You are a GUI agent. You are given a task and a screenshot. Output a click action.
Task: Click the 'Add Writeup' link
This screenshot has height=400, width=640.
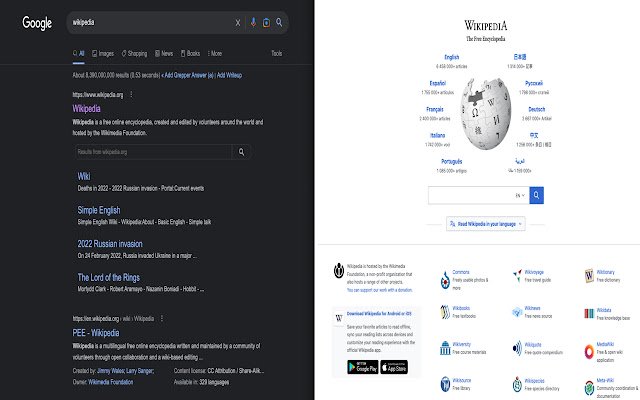click(x=229, y=75)
